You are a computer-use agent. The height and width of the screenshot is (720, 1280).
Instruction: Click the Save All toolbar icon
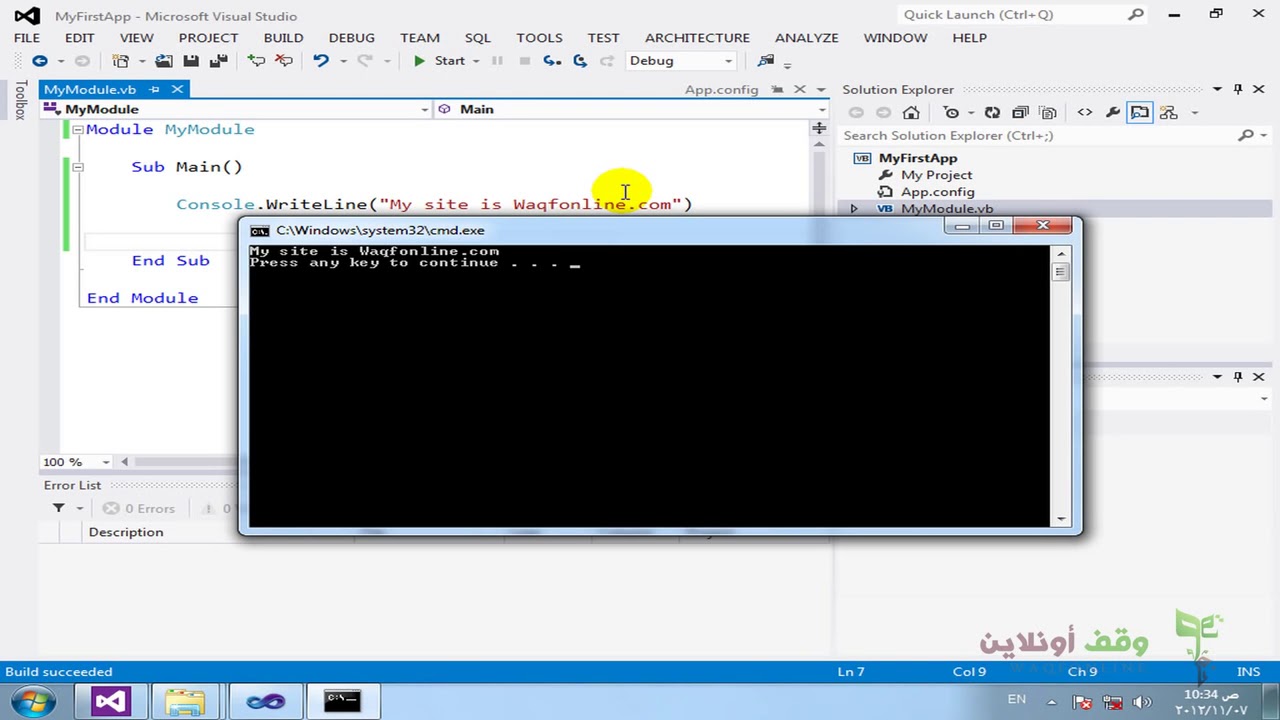[x=217, y=61]
